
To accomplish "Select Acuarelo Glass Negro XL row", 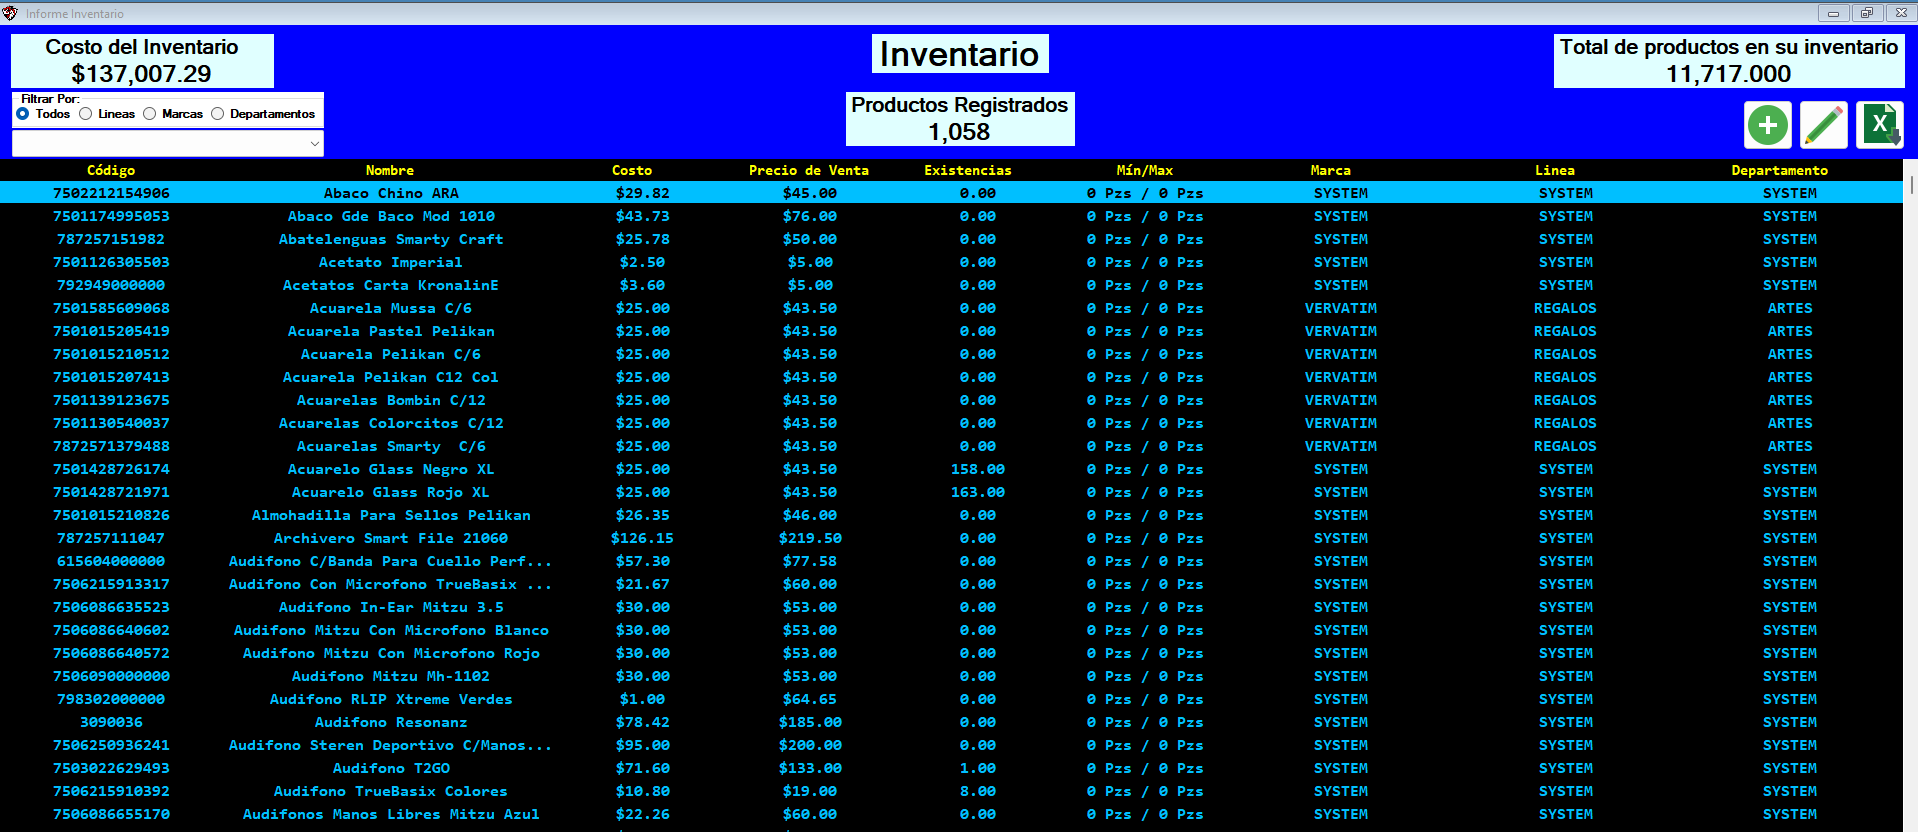I will (951, 469).
